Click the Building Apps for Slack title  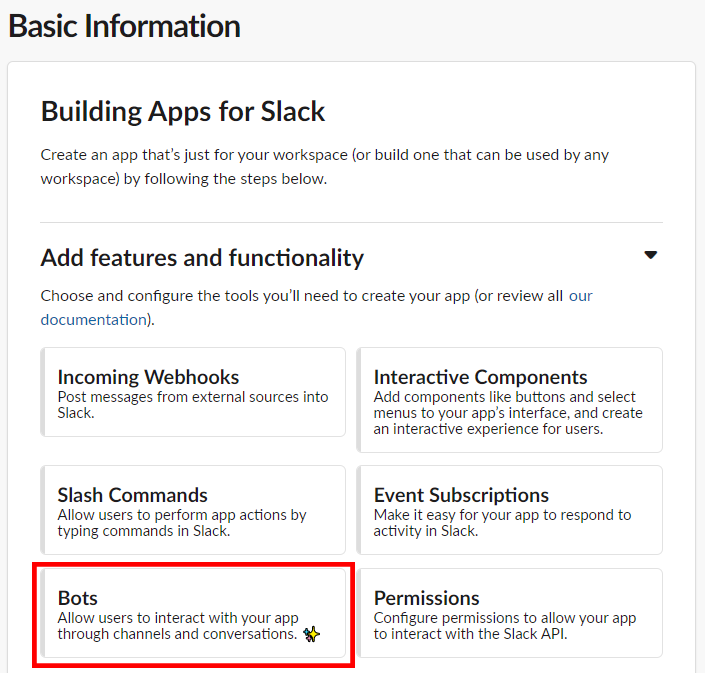[x=183, y=111]
